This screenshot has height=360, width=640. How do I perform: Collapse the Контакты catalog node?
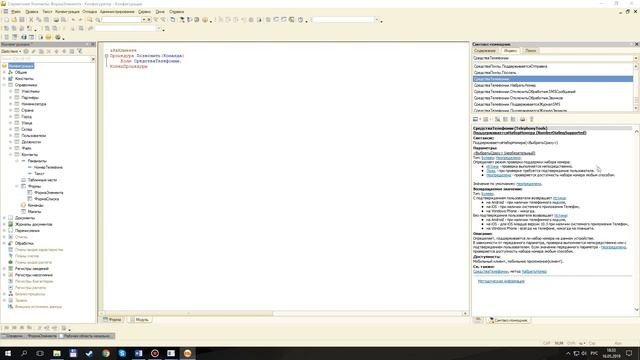click(x=11, y=154)
